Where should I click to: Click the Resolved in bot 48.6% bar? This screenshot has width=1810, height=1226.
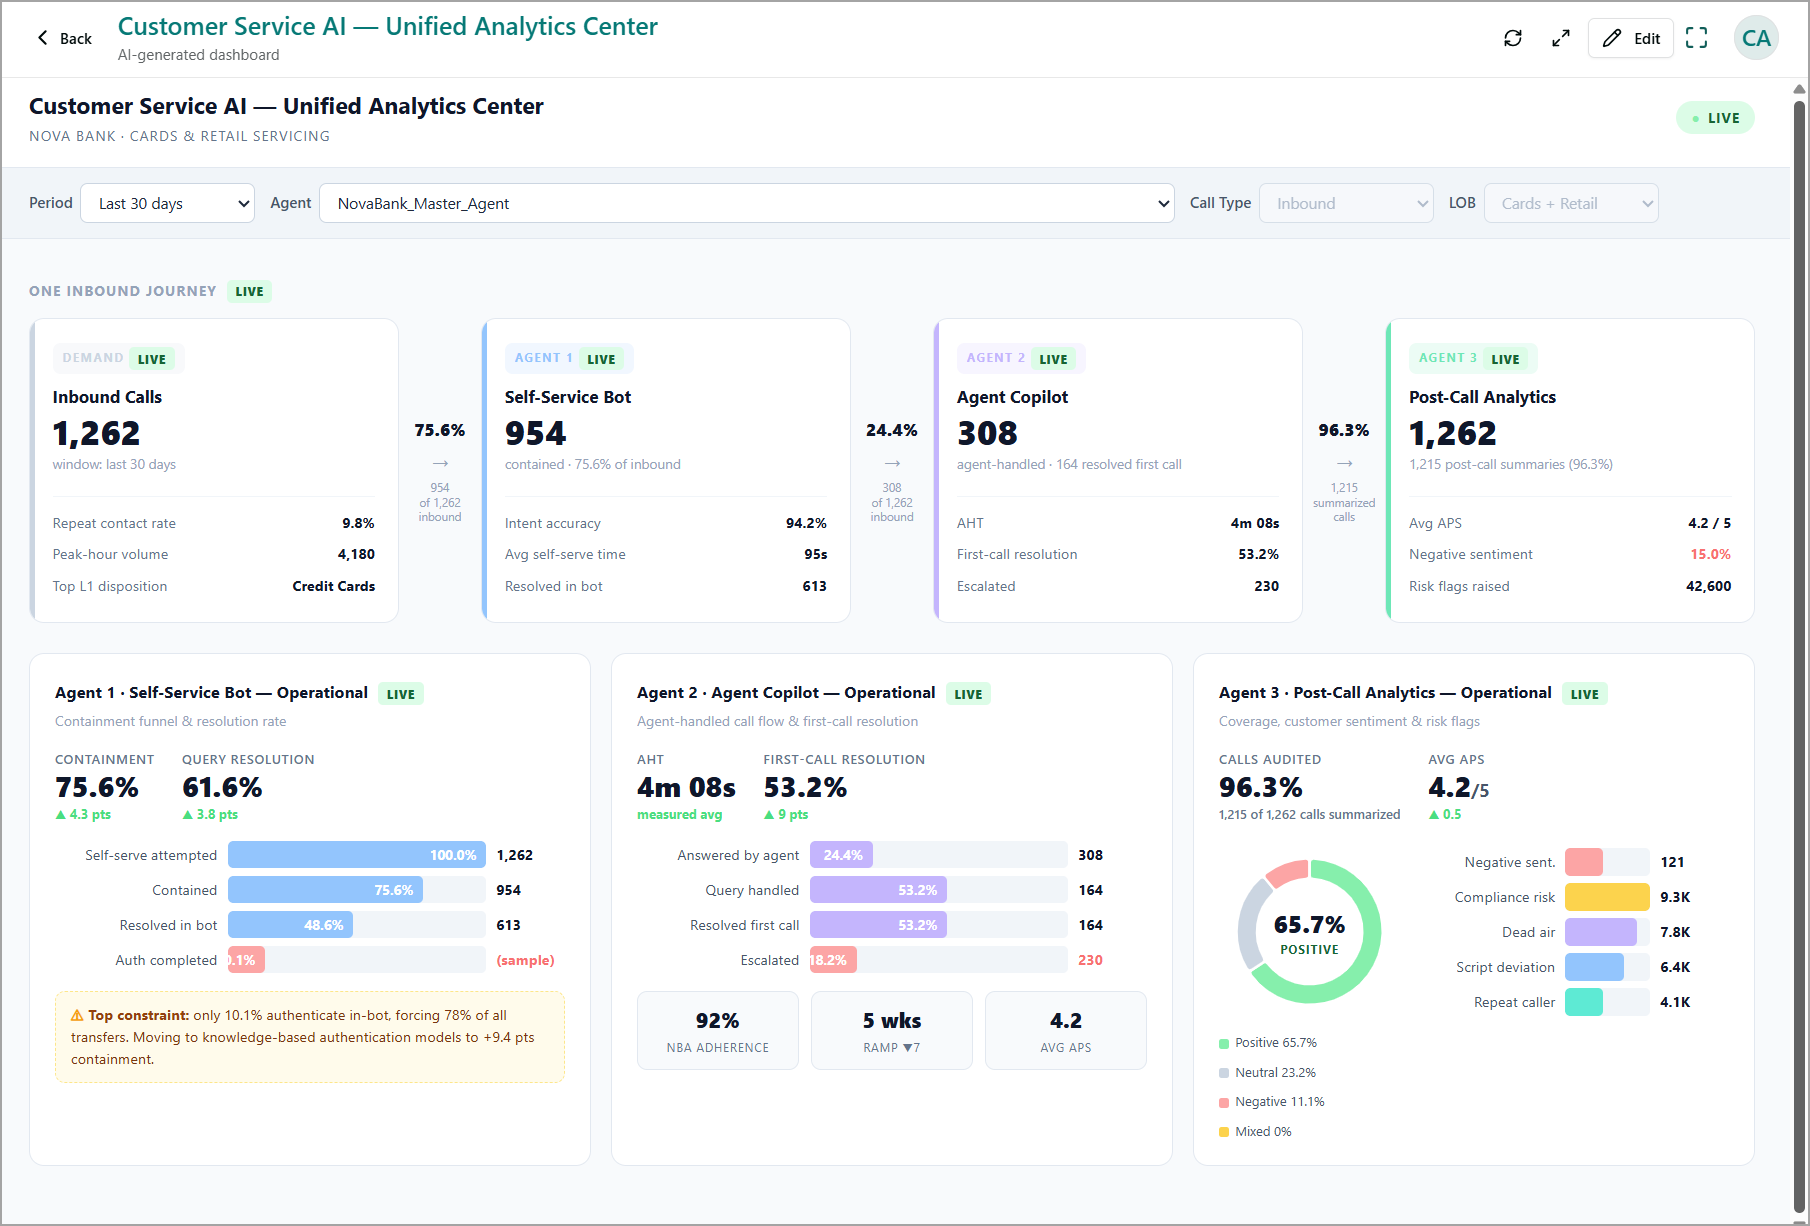tap(290, 925)
